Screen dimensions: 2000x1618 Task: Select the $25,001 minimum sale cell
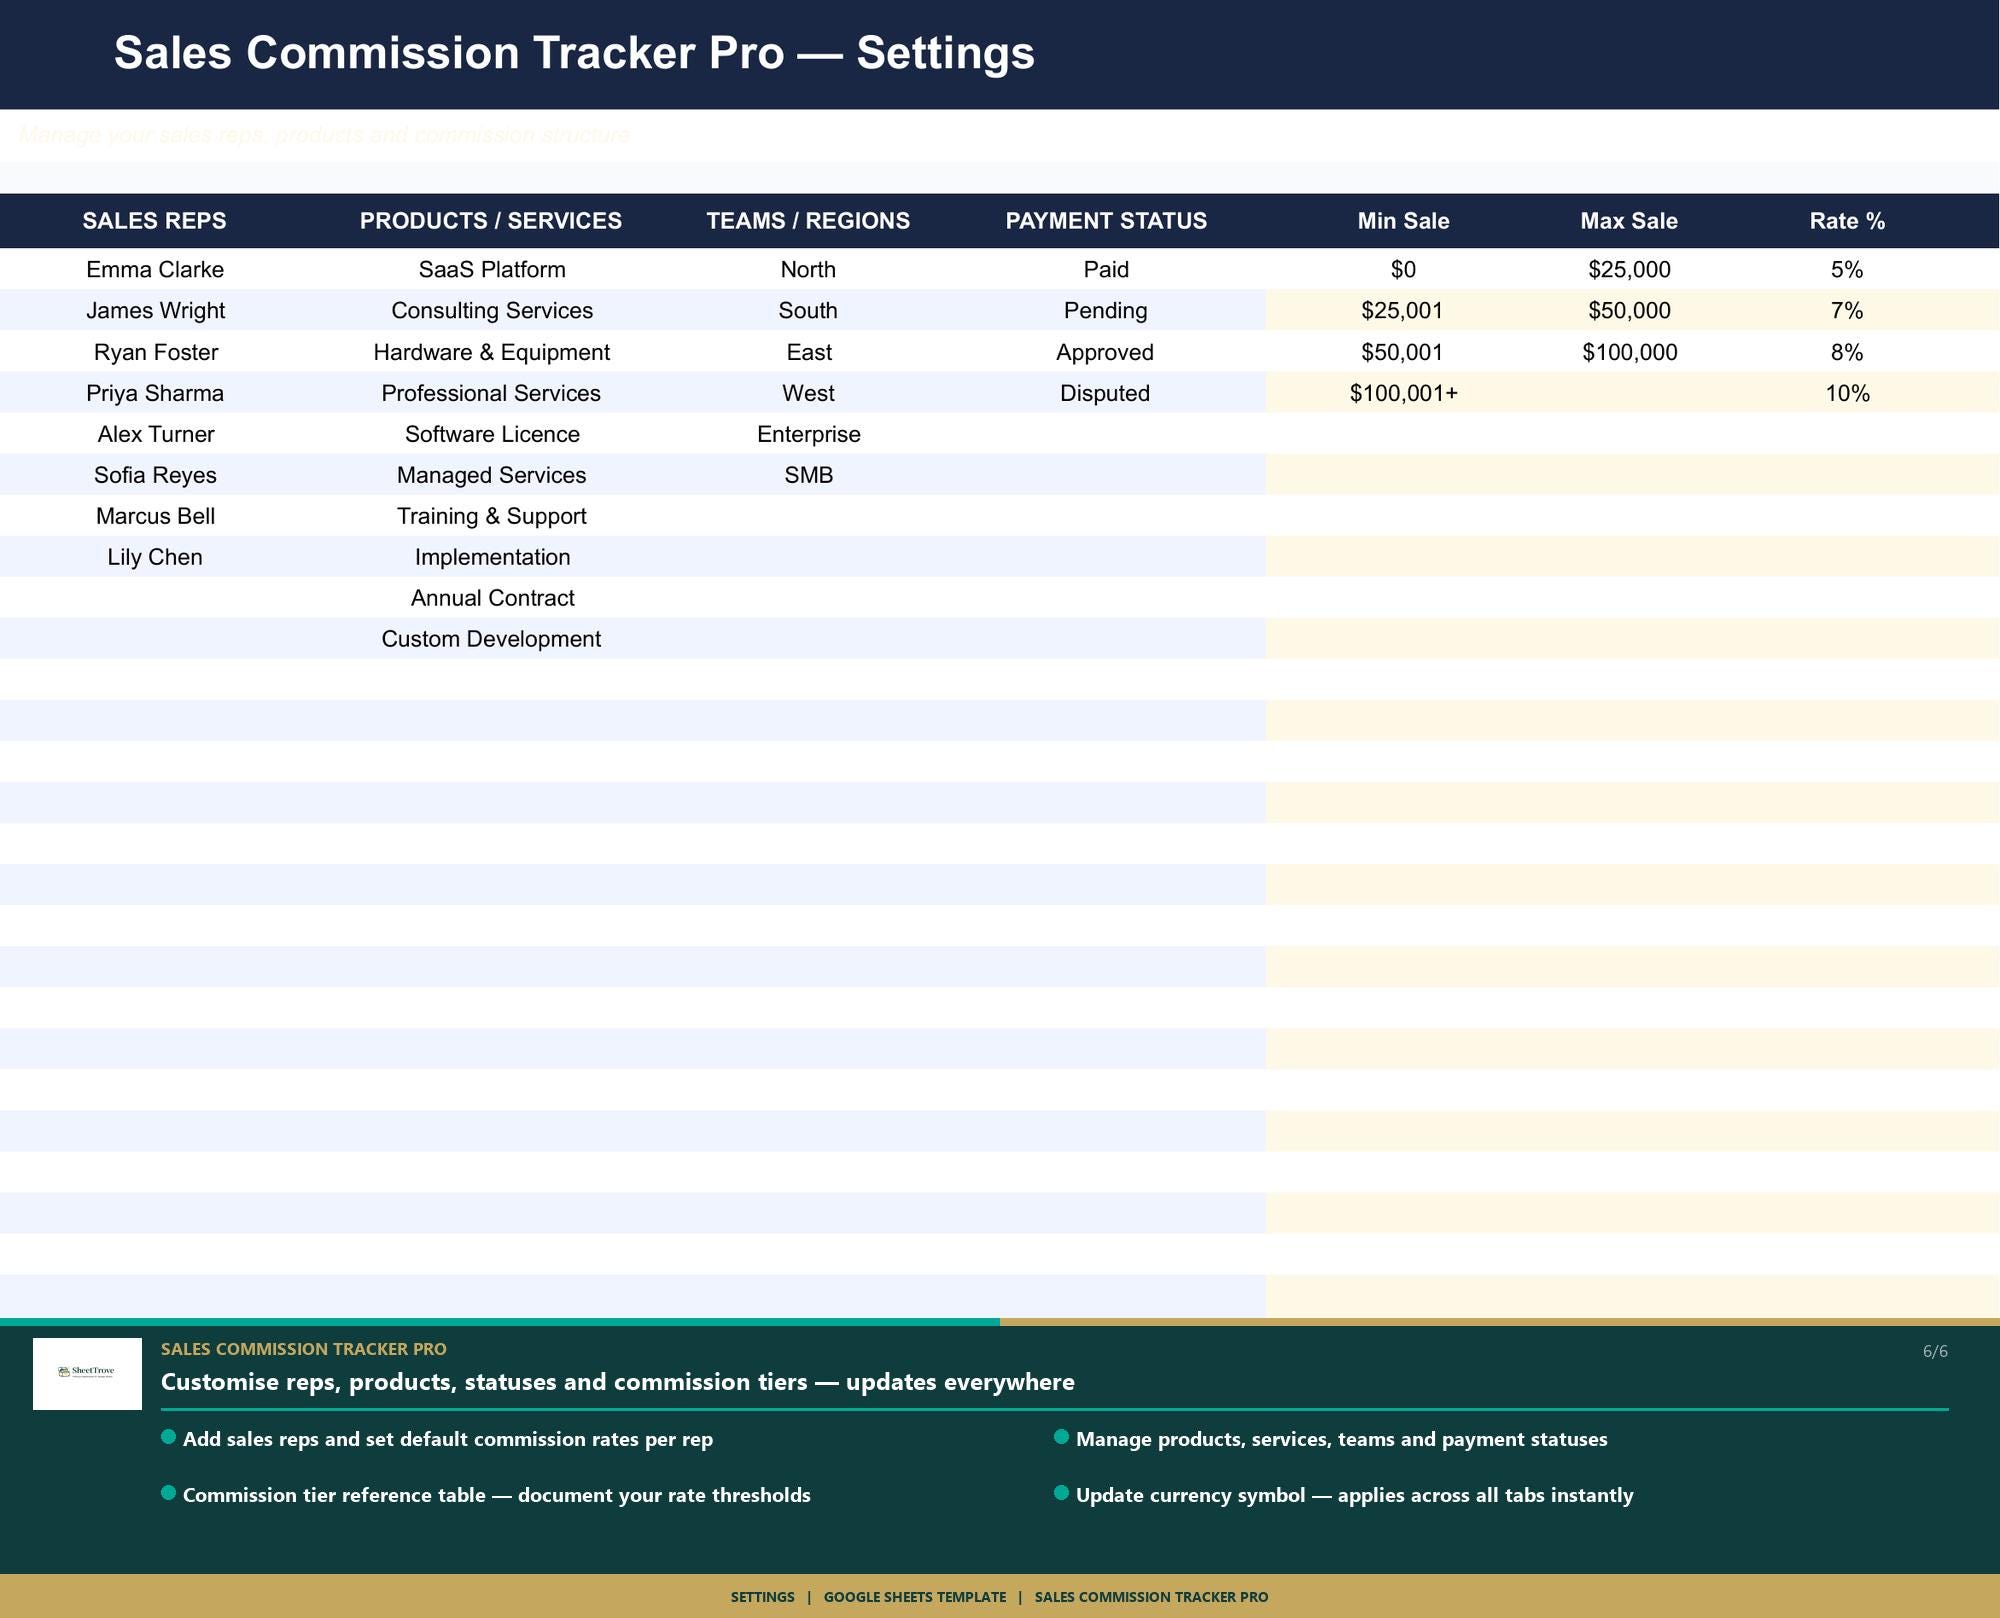tap(1403, 311)
